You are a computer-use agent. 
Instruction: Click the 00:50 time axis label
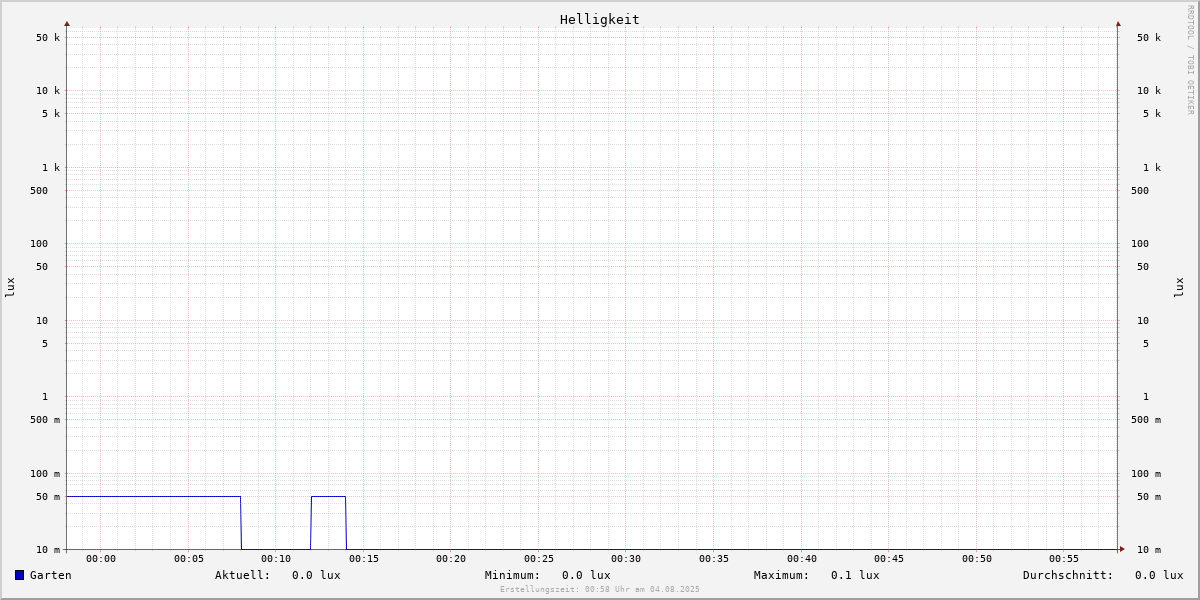pyautogui.click(x=977, y=559)
